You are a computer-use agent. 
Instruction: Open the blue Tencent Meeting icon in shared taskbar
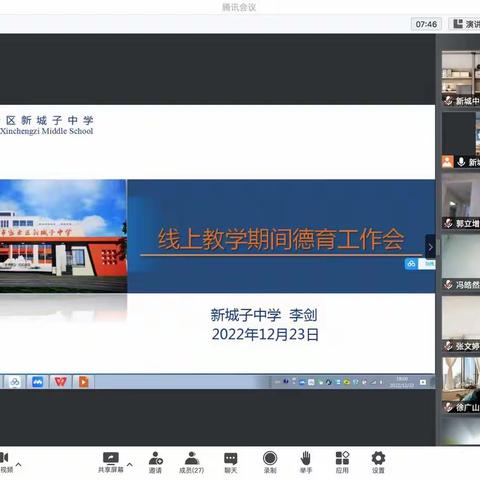[37, 382]
